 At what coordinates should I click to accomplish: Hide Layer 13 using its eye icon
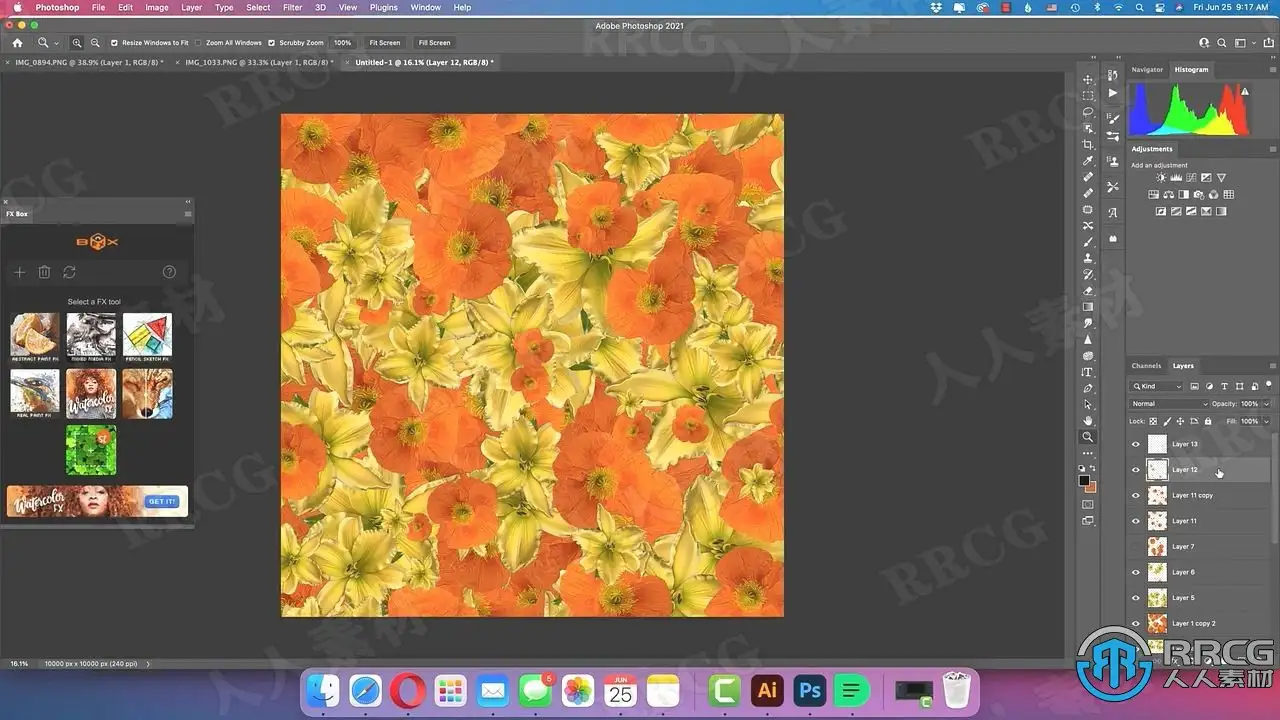pyautogui.click(x=1135, y=444)
